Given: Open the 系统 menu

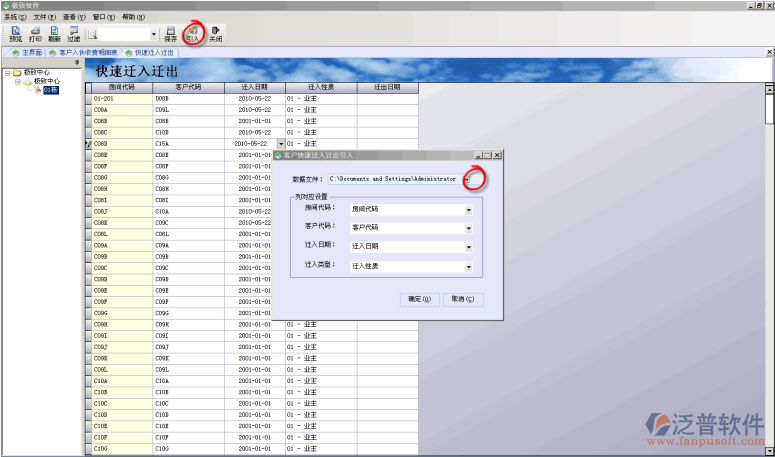Looking at the screenshot, I should 14,17.
